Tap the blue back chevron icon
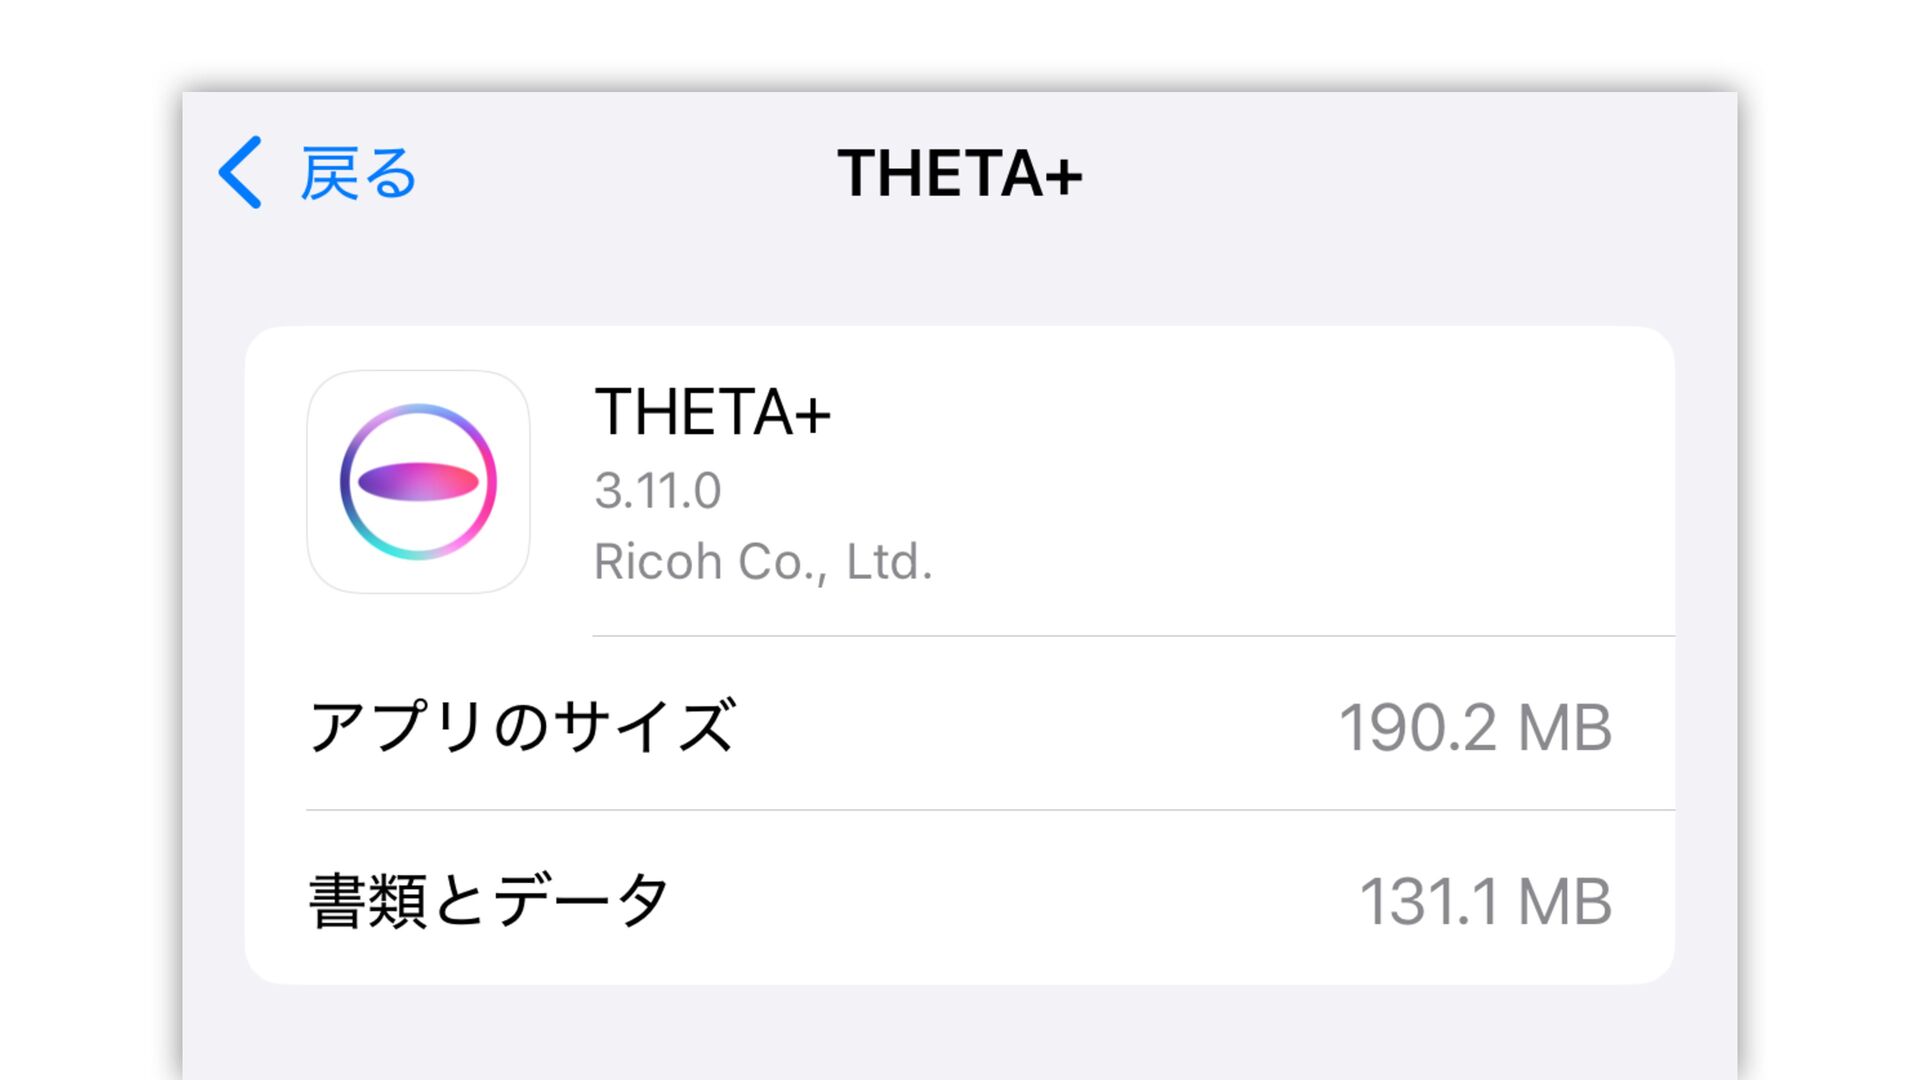The image size is (1920, 1080). point(240,172)
